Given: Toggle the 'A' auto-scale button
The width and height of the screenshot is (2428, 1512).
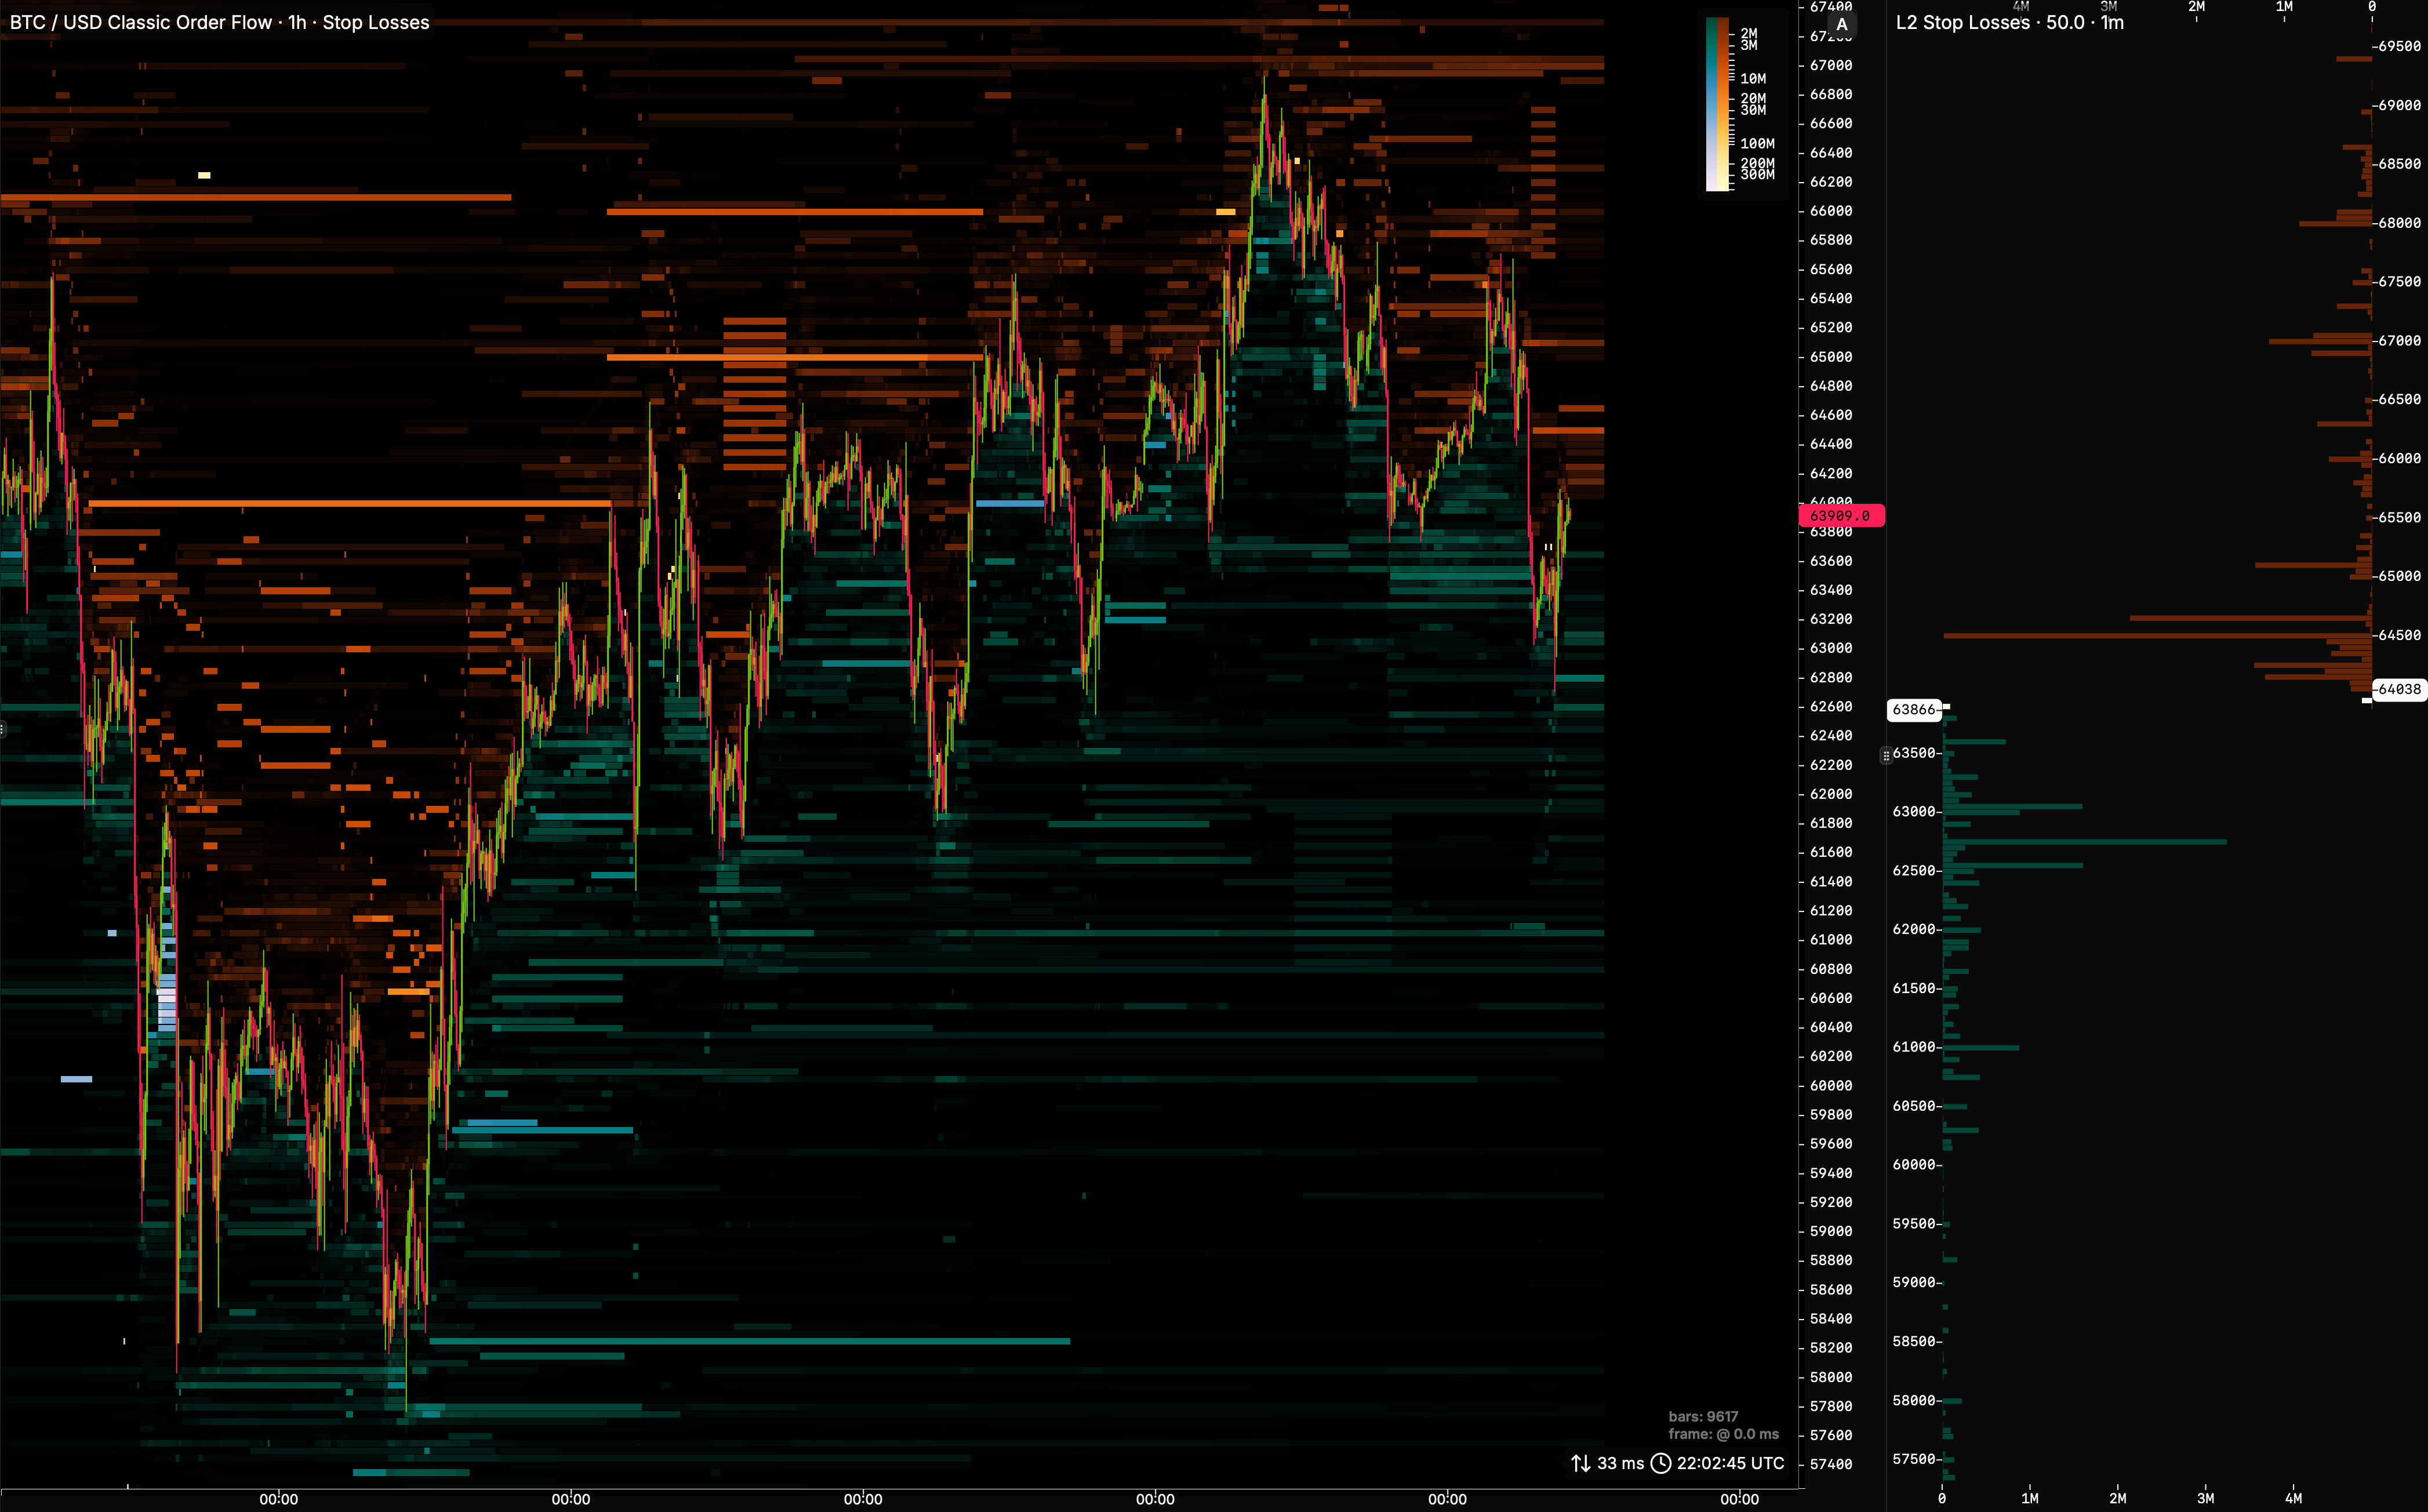Looking at the screenshot, I should pos(1841,25).
